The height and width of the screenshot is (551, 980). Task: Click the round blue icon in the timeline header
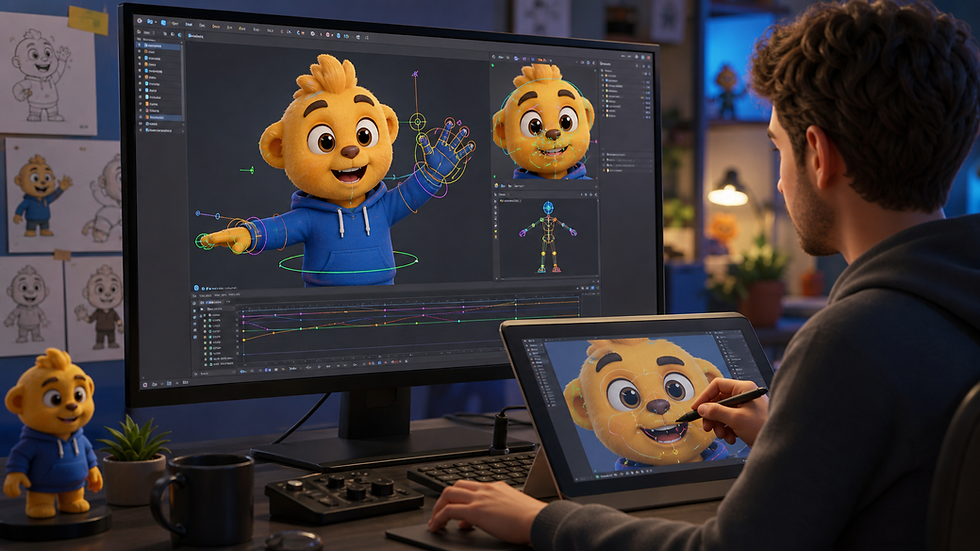pyautogui.click(x=196, y=288)
